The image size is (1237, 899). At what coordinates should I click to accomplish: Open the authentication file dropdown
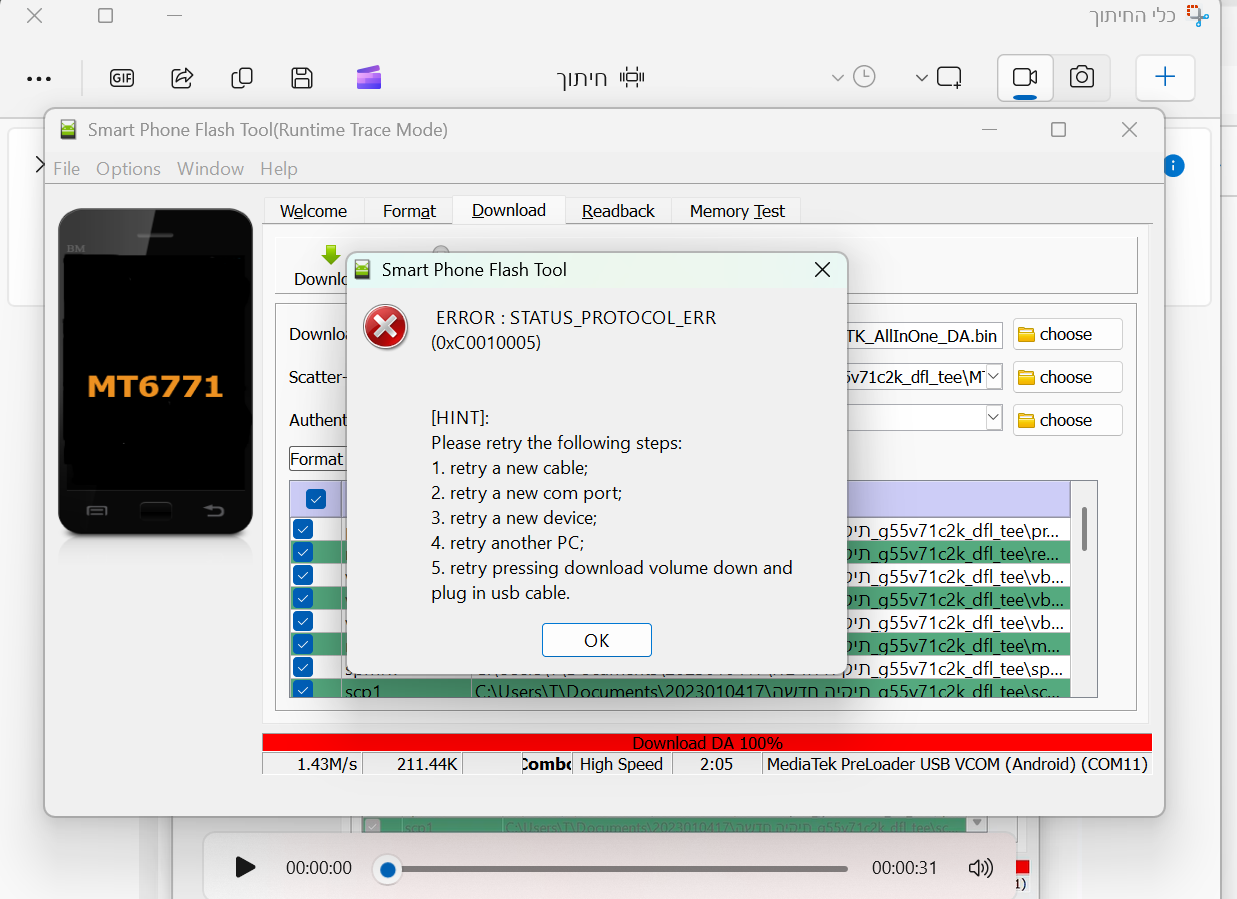click(x=993, y=417)
